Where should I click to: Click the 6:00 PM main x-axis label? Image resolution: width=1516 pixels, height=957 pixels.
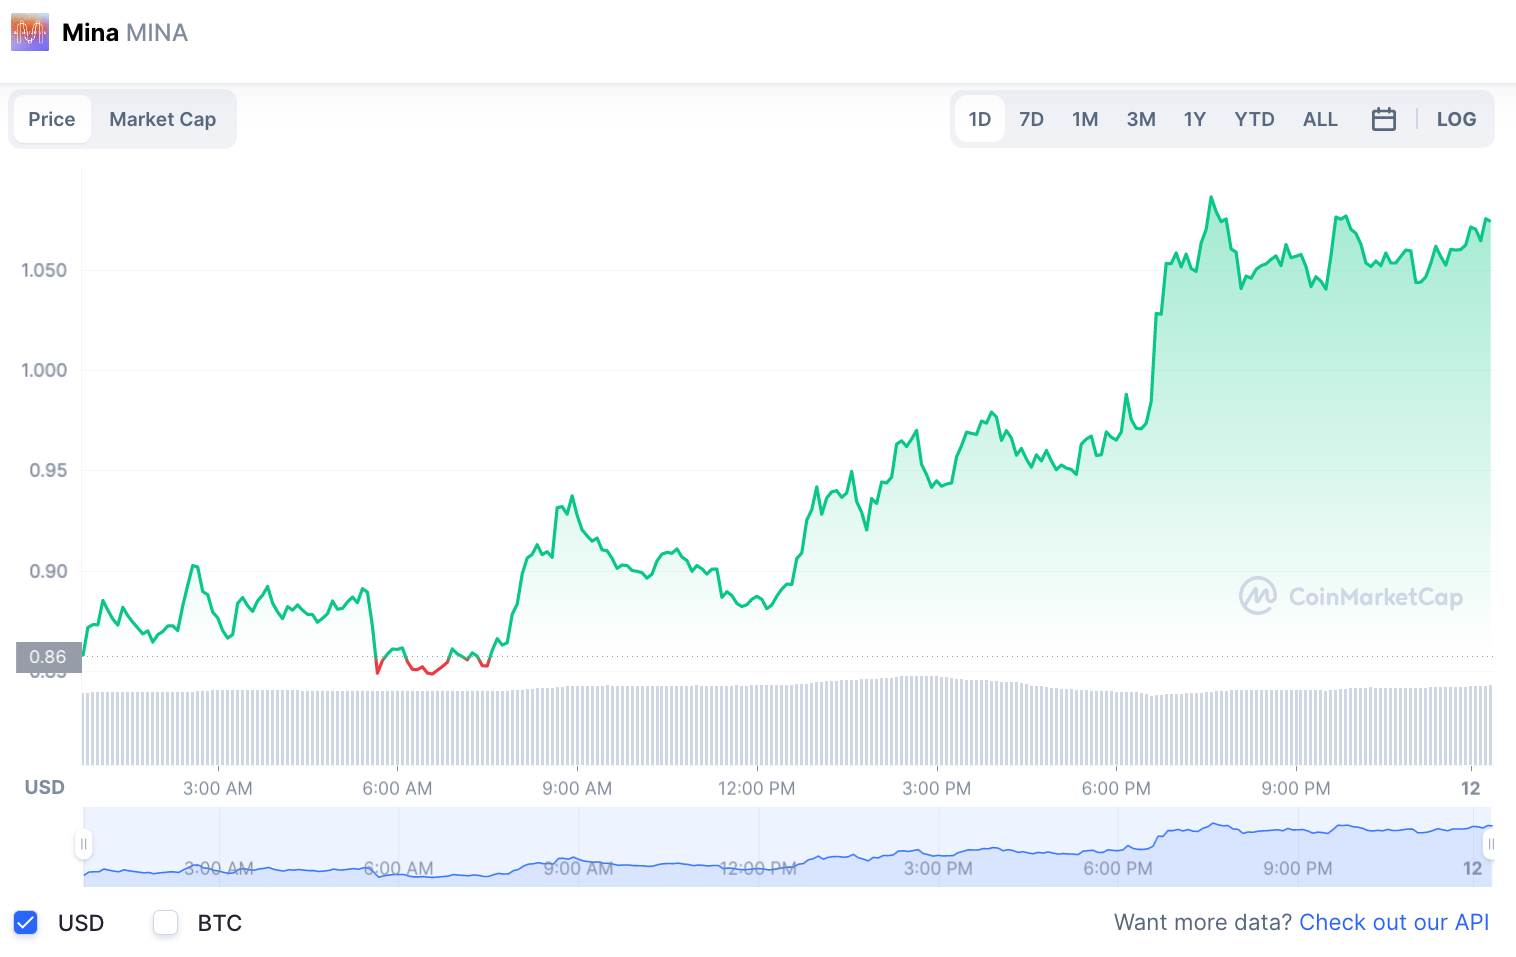1116,788
